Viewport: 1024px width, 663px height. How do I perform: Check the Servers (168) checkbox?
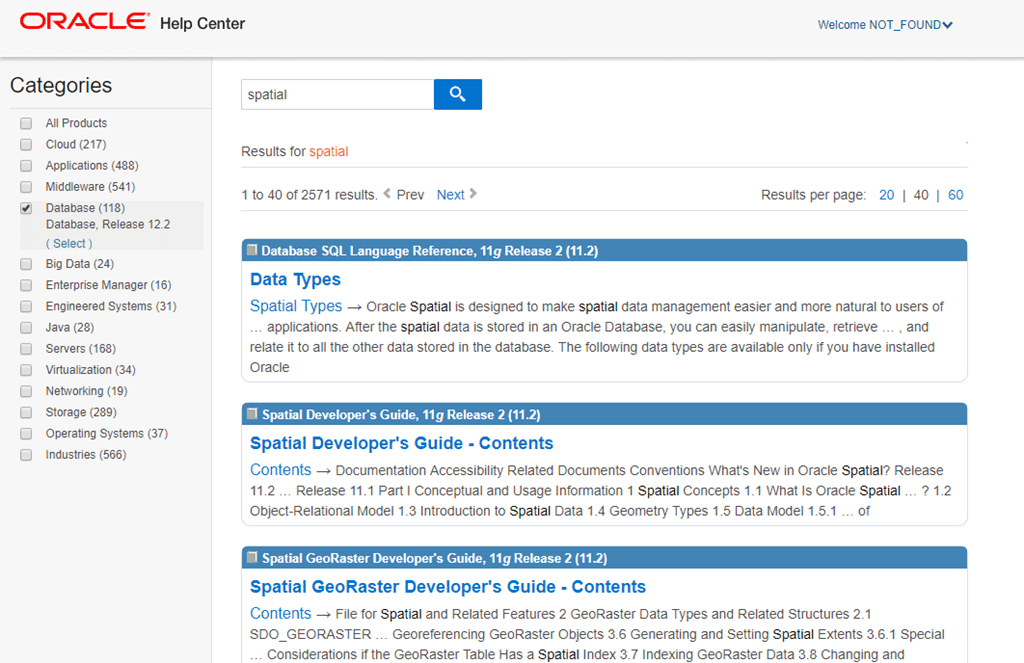26,349
